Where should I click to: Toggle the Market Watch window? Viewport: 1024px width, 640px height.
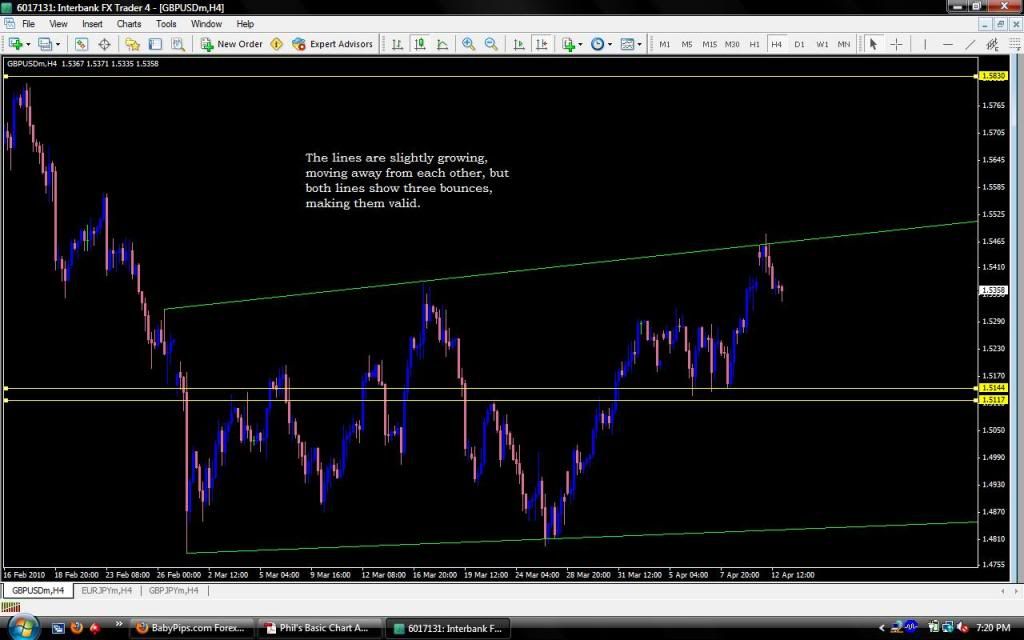point(81,44)
